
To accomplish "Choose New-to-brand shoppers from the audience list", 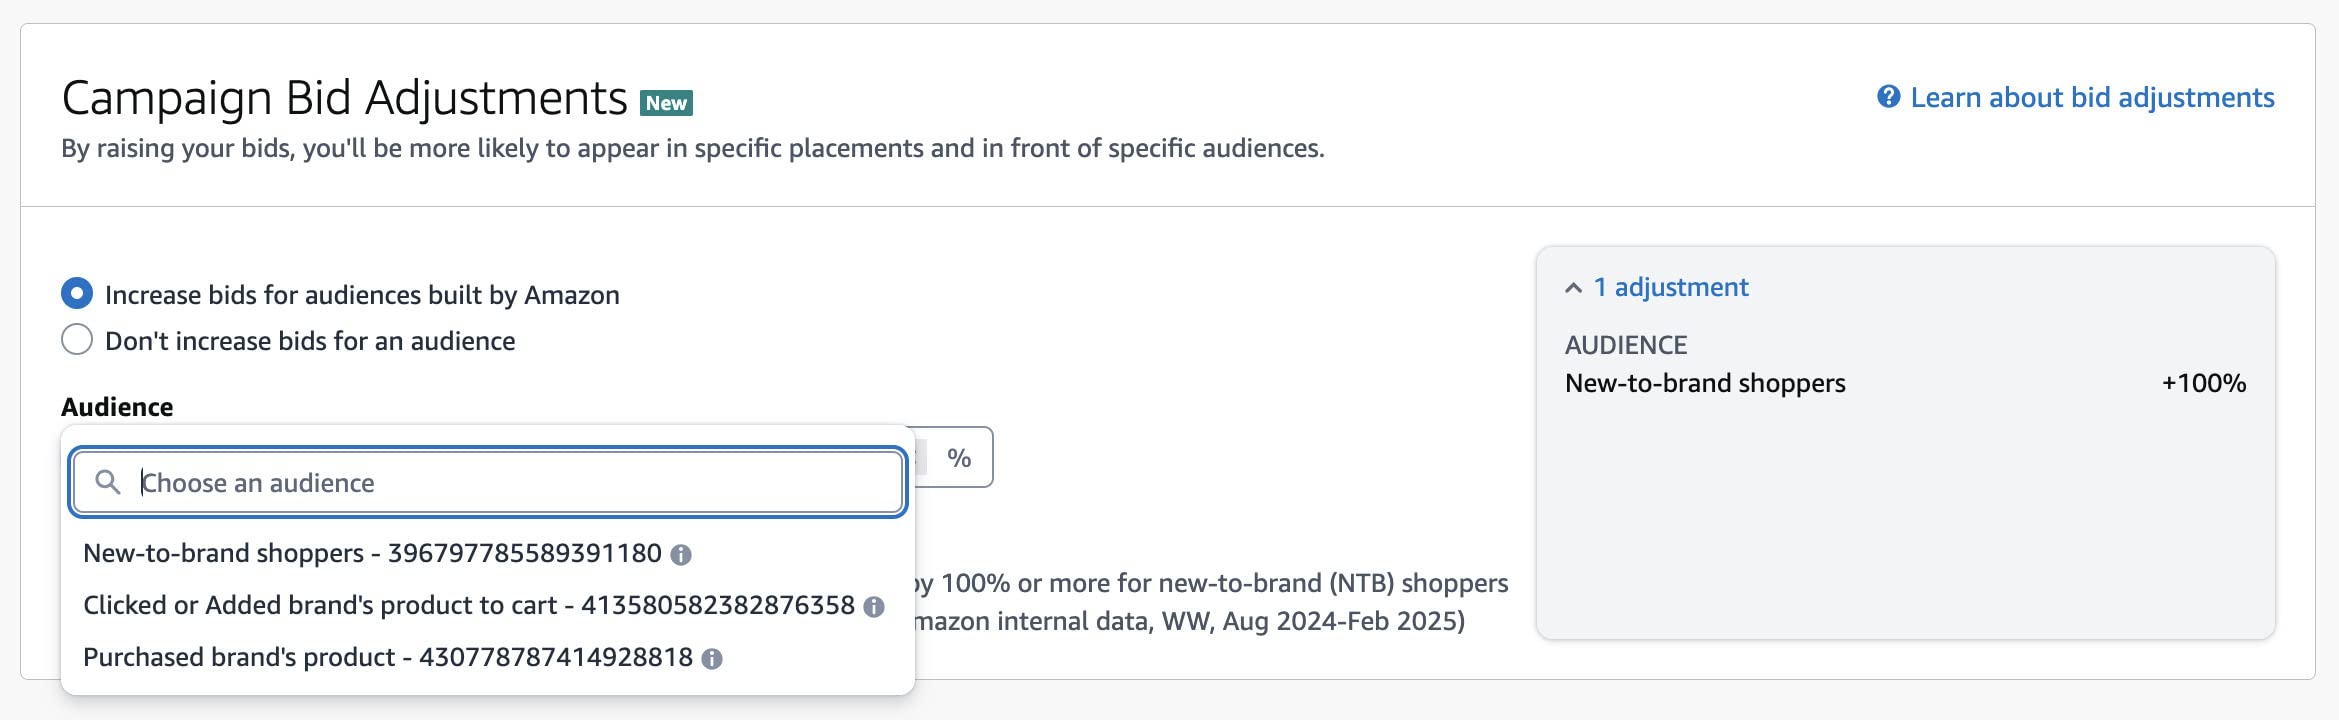I will [x=372, y=553].
